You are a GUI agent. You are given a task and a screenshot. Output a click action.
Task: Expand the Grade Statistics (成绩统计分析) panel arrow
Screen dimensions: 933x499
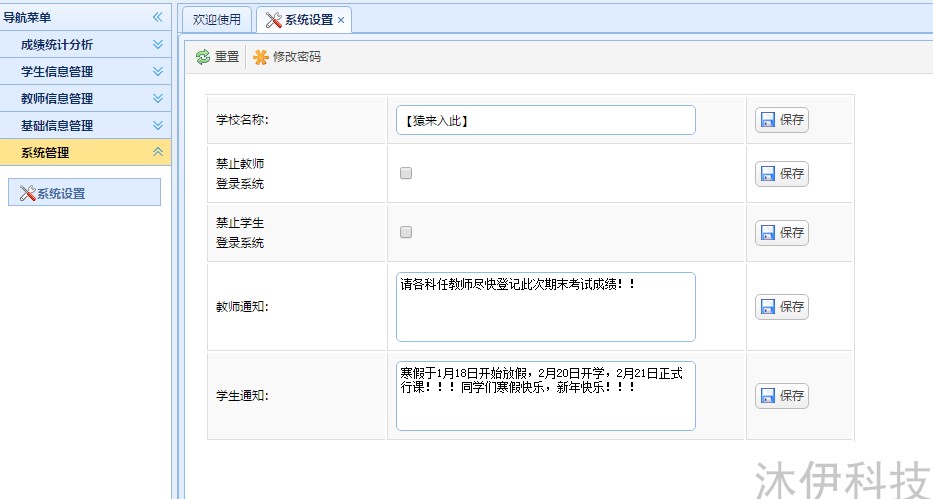tap(157, 44)
